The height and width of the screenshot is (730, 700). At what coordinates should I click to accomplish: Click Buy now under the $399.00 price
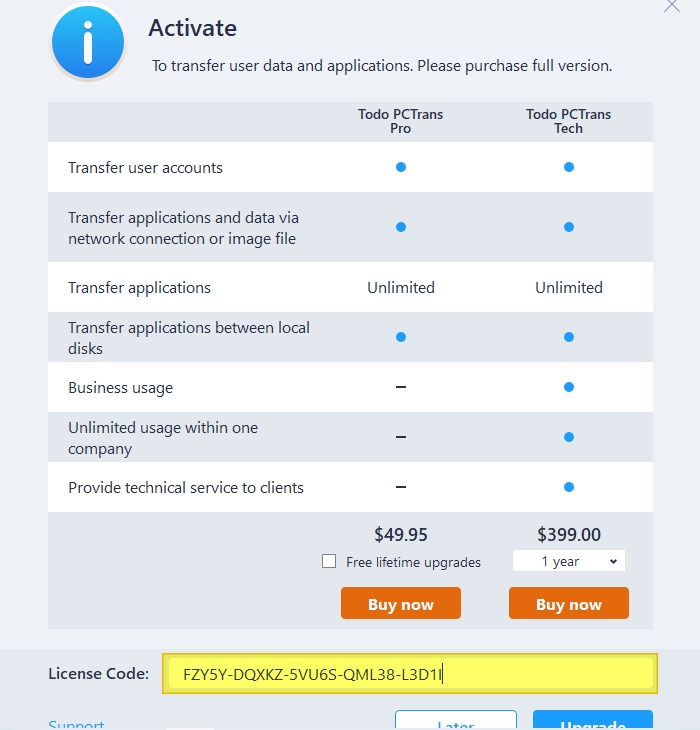tap(569, 604)
